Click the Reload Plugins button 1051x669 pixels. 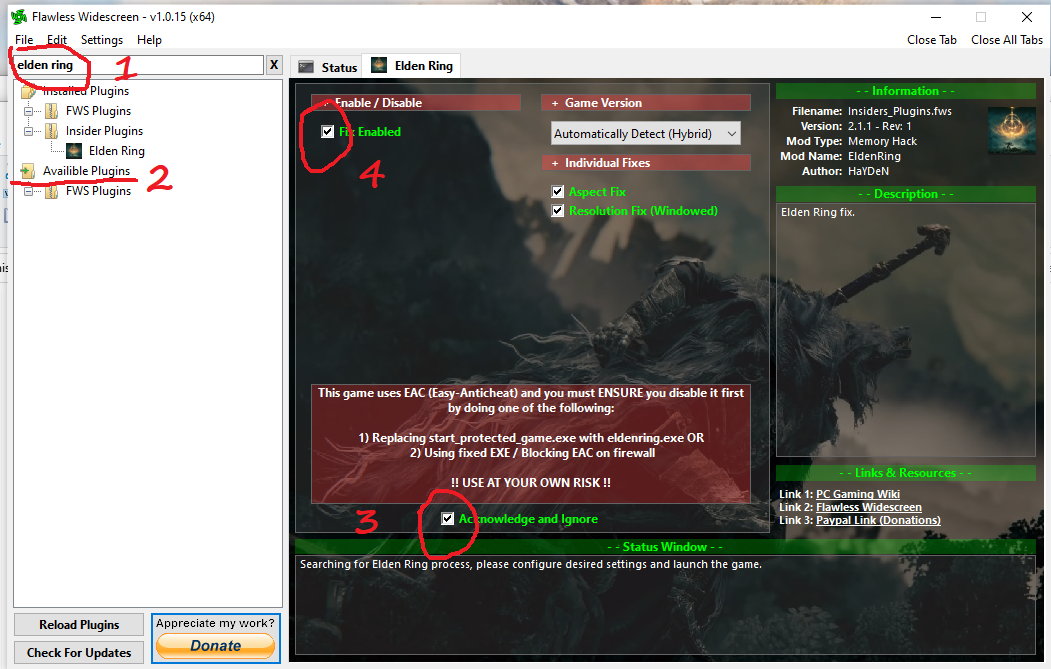pos(79,624)
